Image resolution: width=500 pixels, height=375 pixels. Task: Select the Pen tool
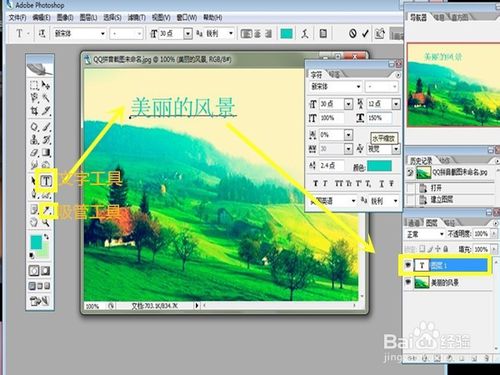click(34, 194)
